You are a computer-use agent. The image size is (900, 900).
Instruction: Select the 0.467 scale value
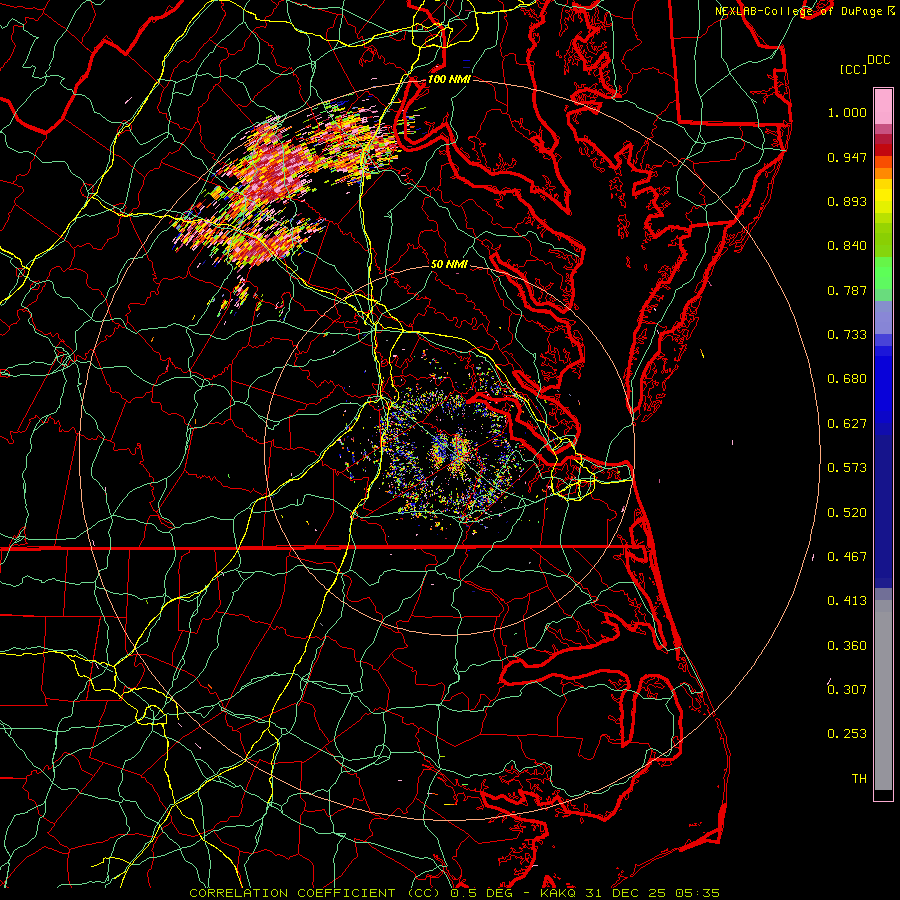(x=847, y=557)
